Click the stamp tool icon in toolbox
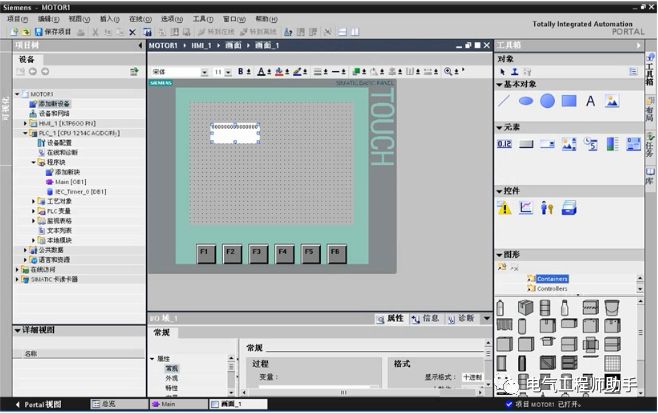Image resolution: width=658 pixels, height=413 pixels. point(514,72)
